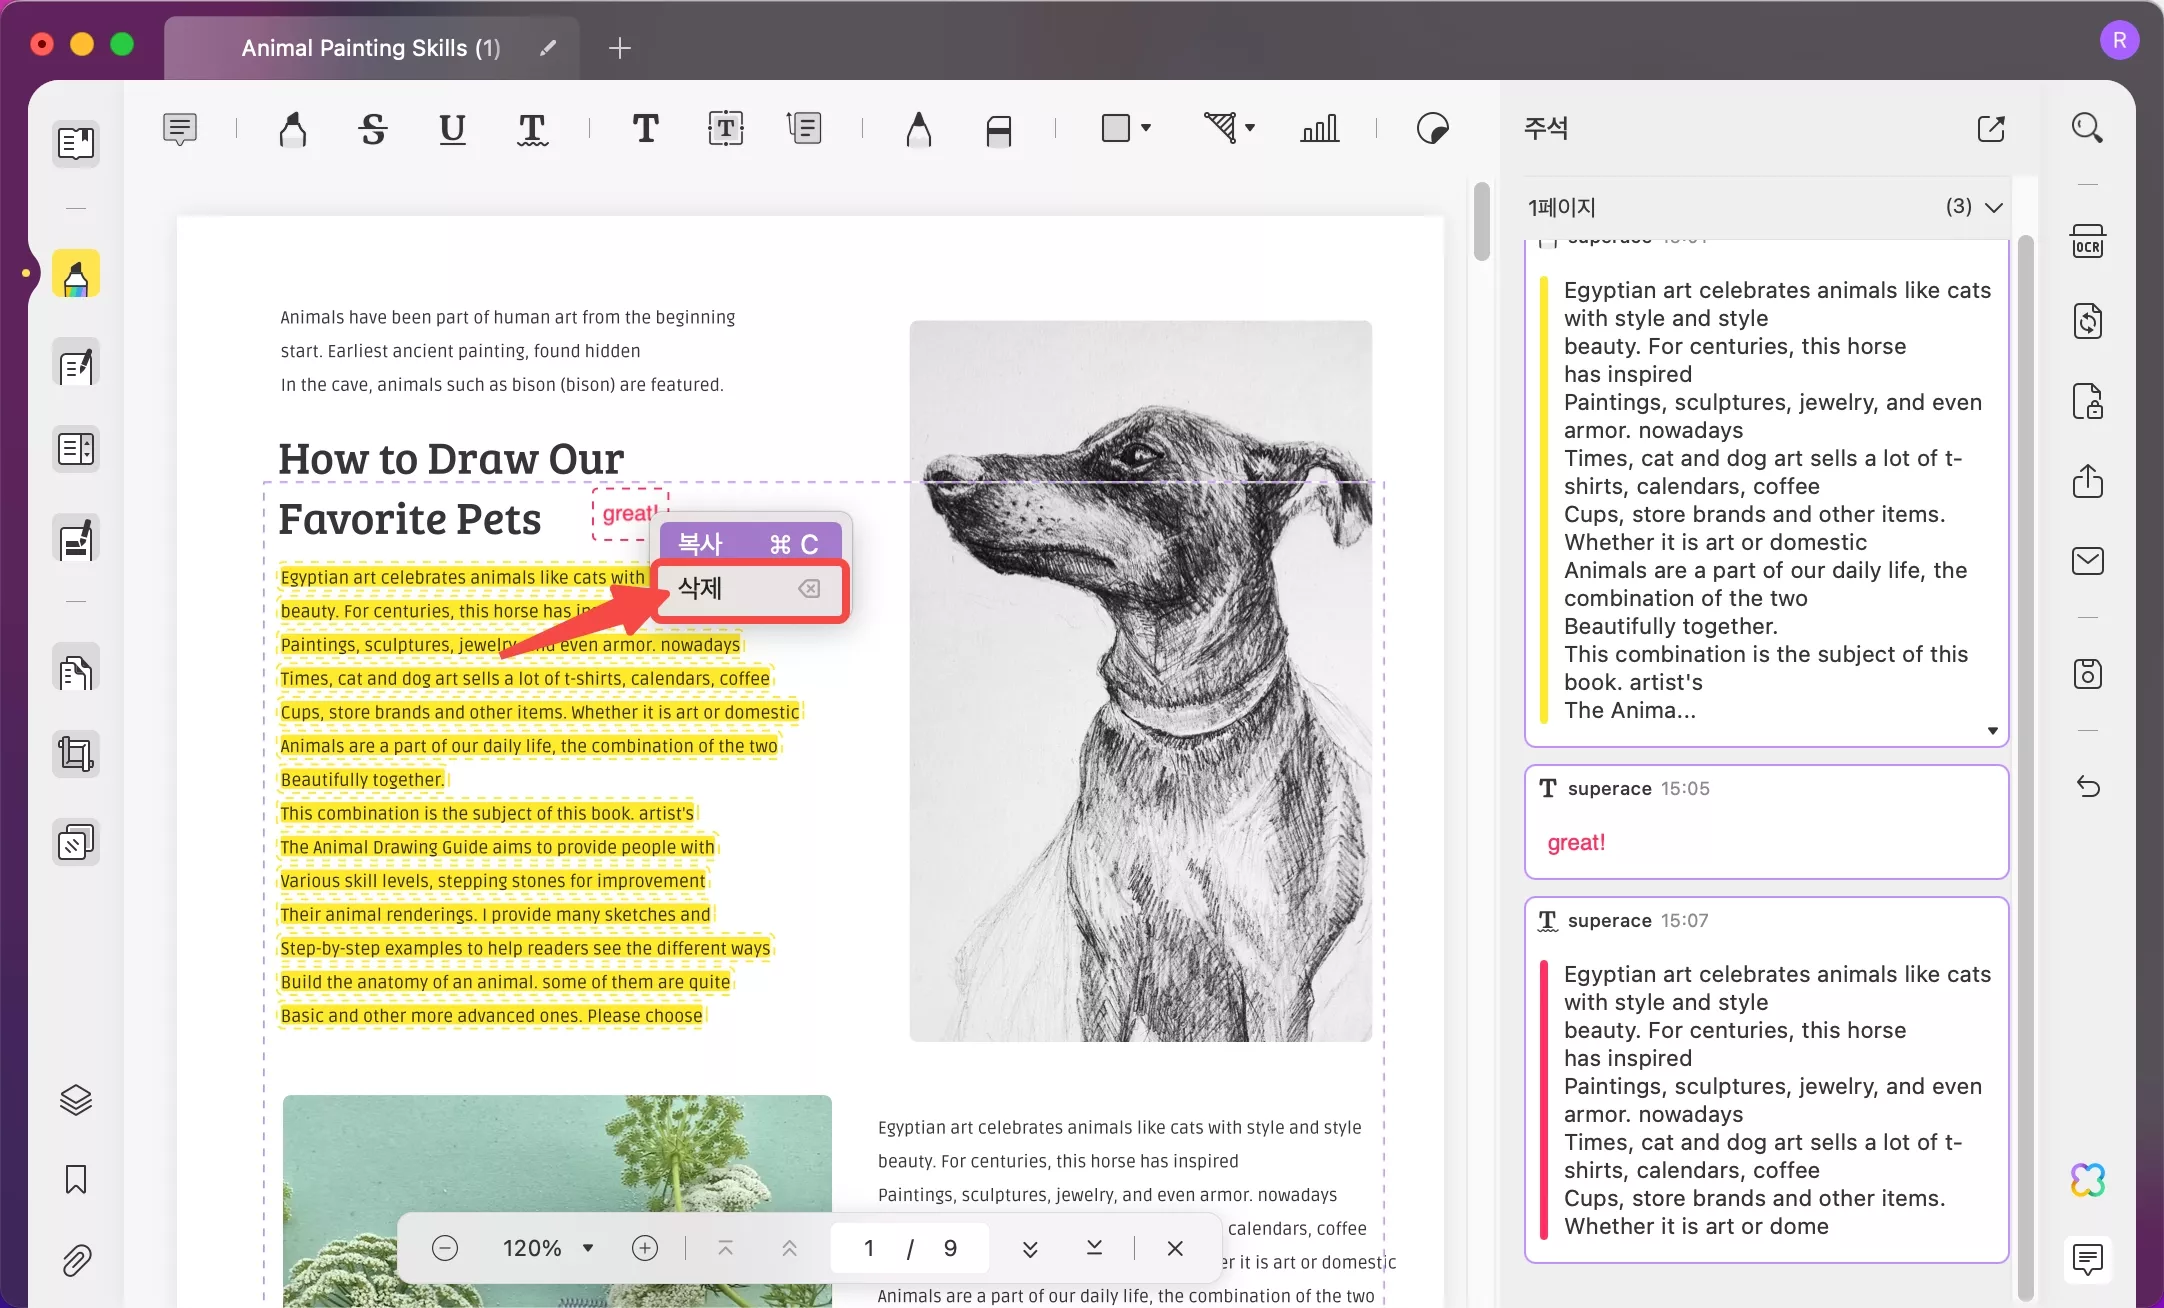Open the crop pages tool
Viewport: 2164px width, 1308px height.
(76, 754)
